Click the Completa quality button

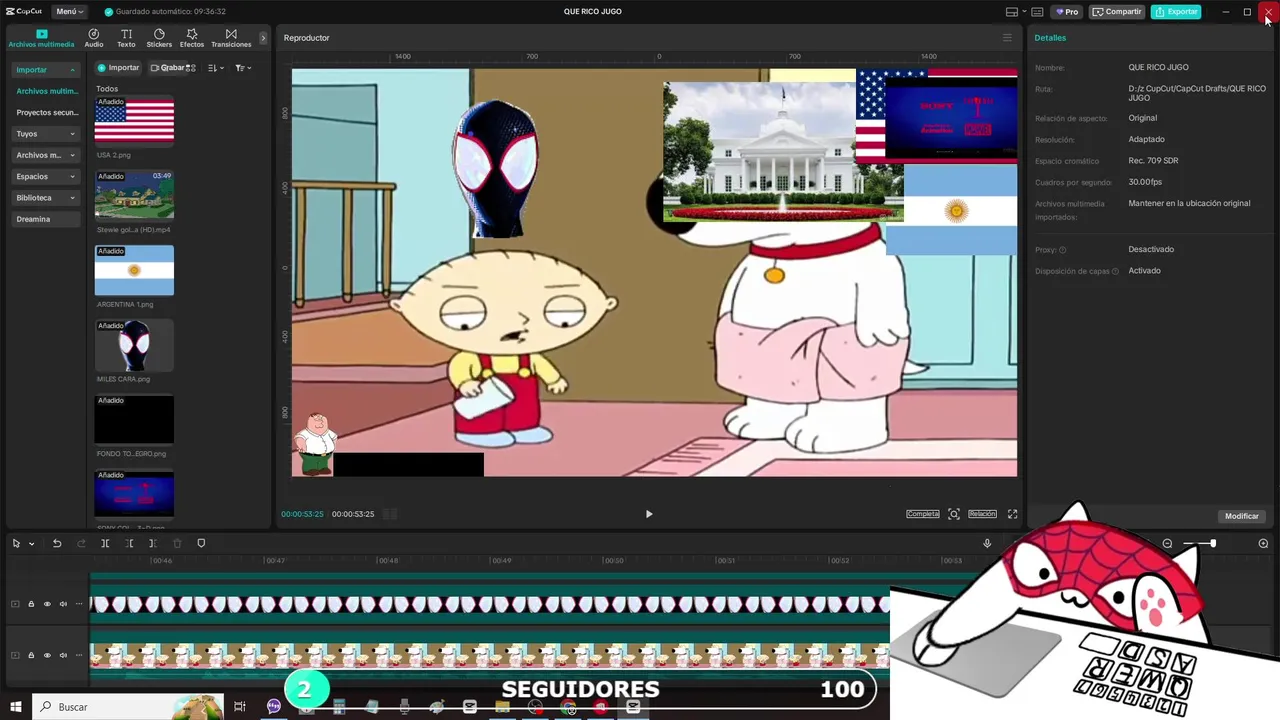[x=922, y=514]
